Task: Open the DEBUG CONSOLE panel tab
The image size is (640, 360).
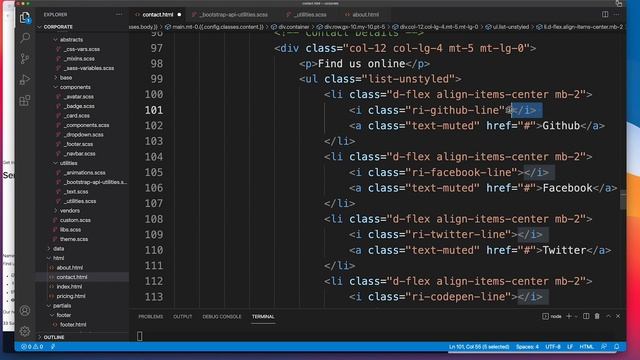Action: pyautogui.click(x=222, y=316)
